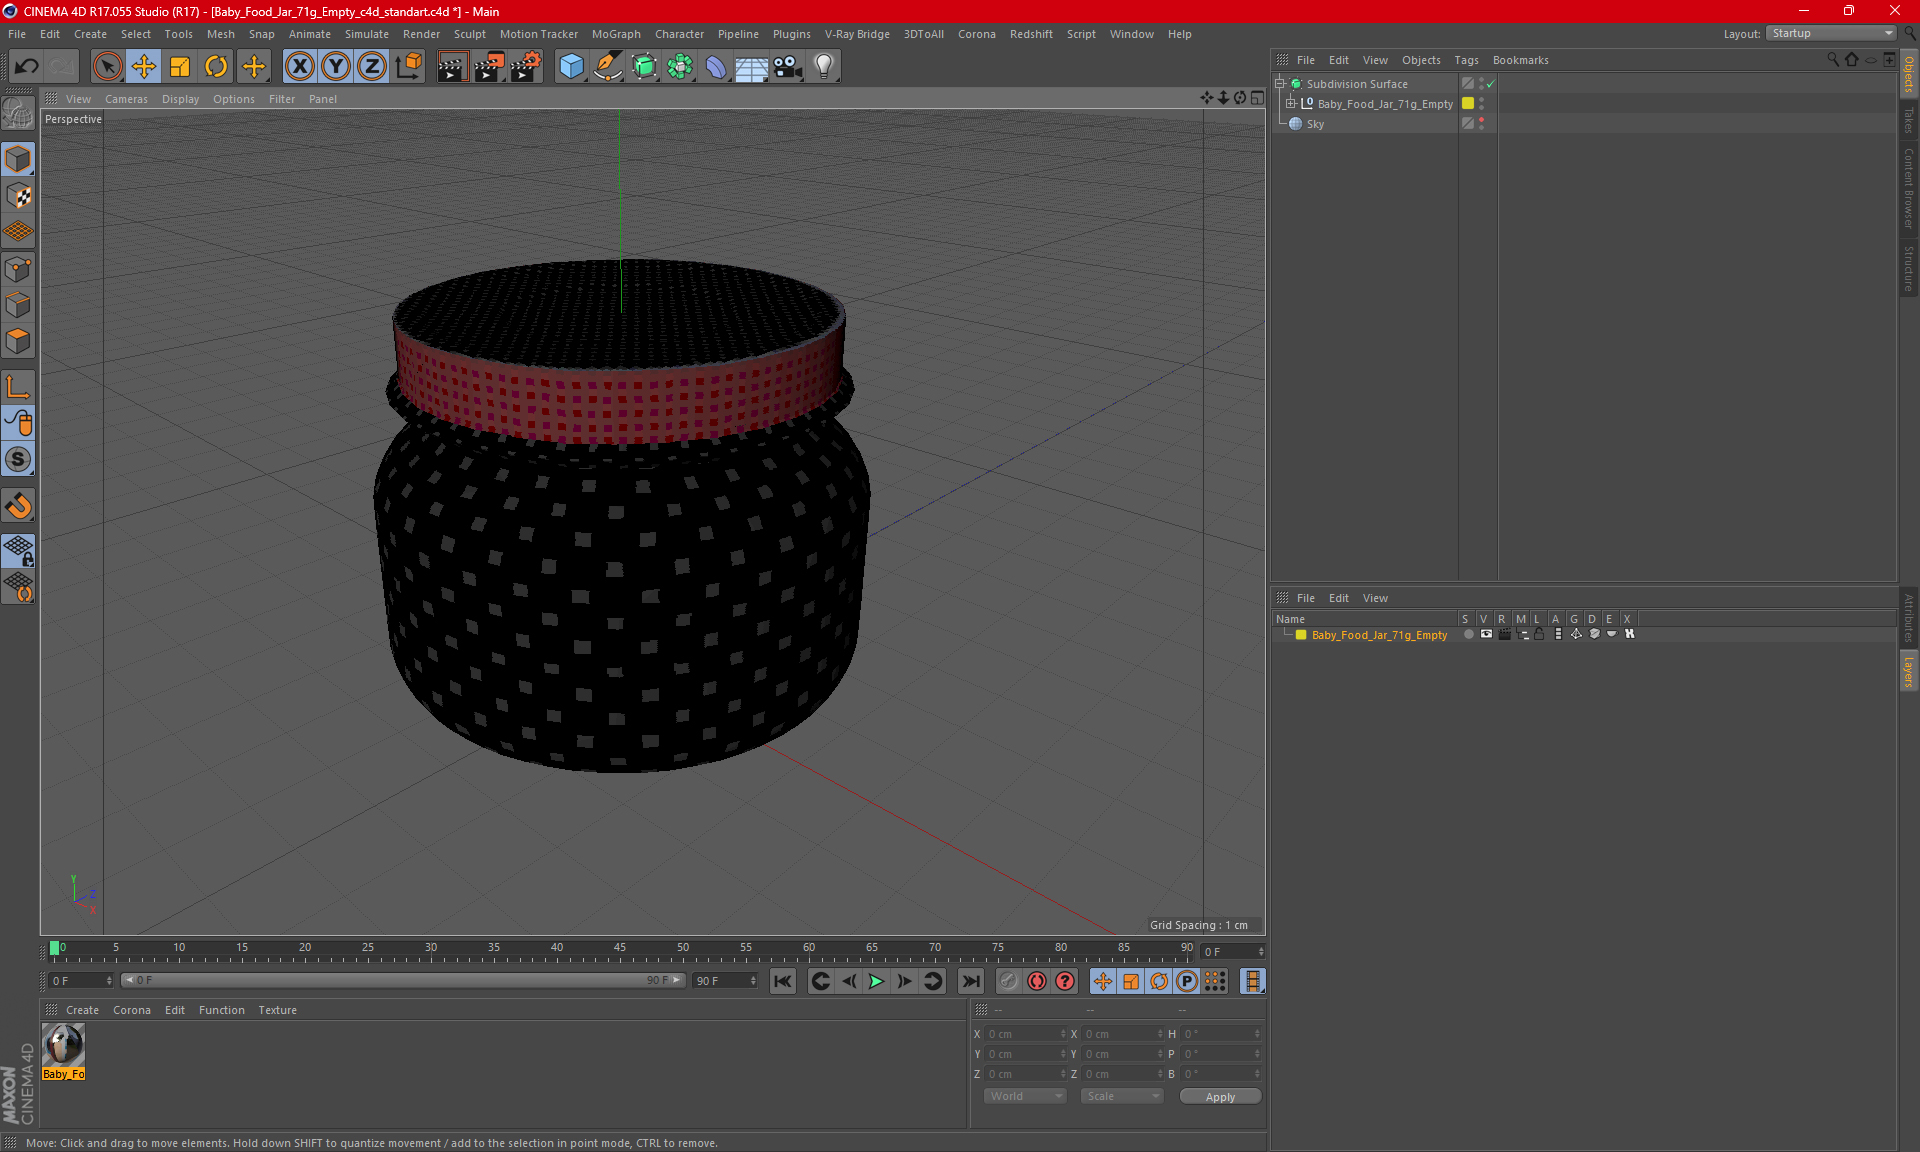Open the Scale mode dropdown
Image resolution: width=1920 pixels, height=1152 pixels.
(x=1122, y=1097)
